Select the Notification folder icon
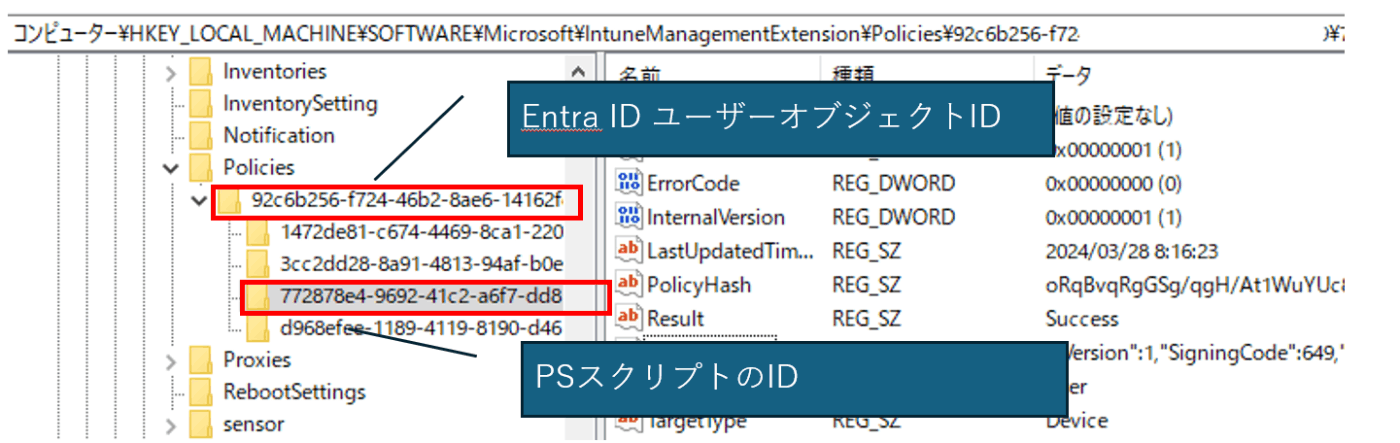This screenshot has height=443, width=1400. pos(201,136)
